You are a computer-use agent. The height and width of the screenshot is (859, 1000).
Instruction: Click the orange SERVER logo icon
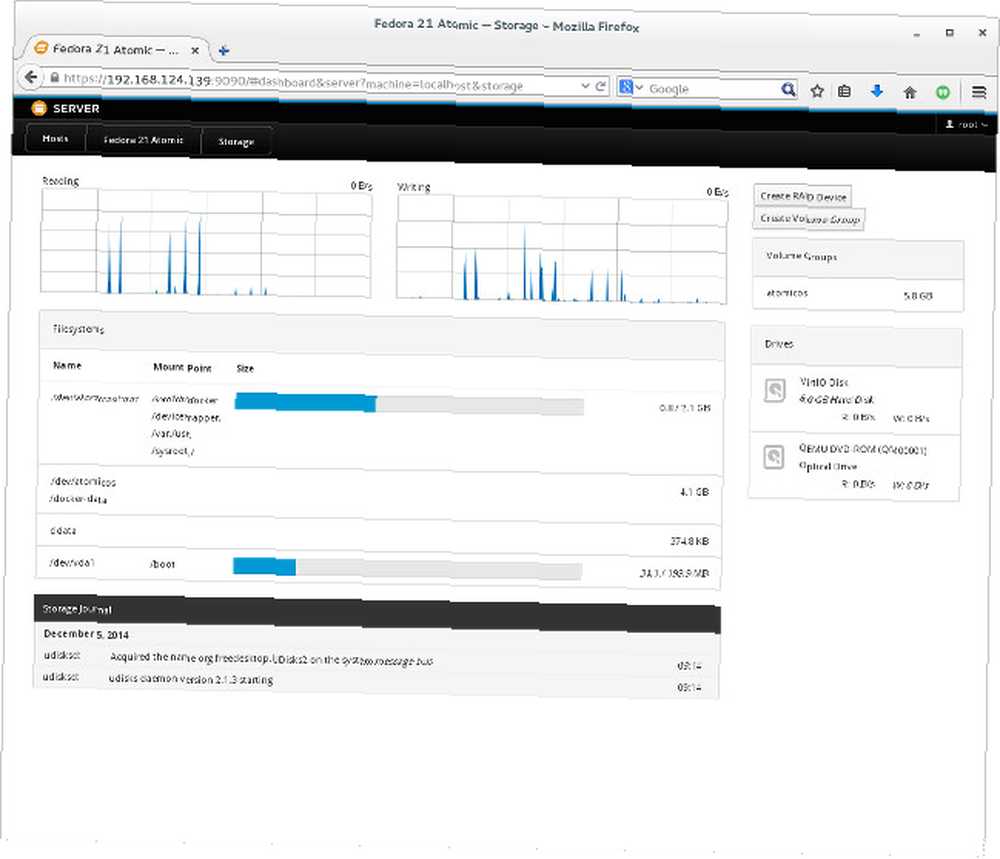click(x=39, y=108)
